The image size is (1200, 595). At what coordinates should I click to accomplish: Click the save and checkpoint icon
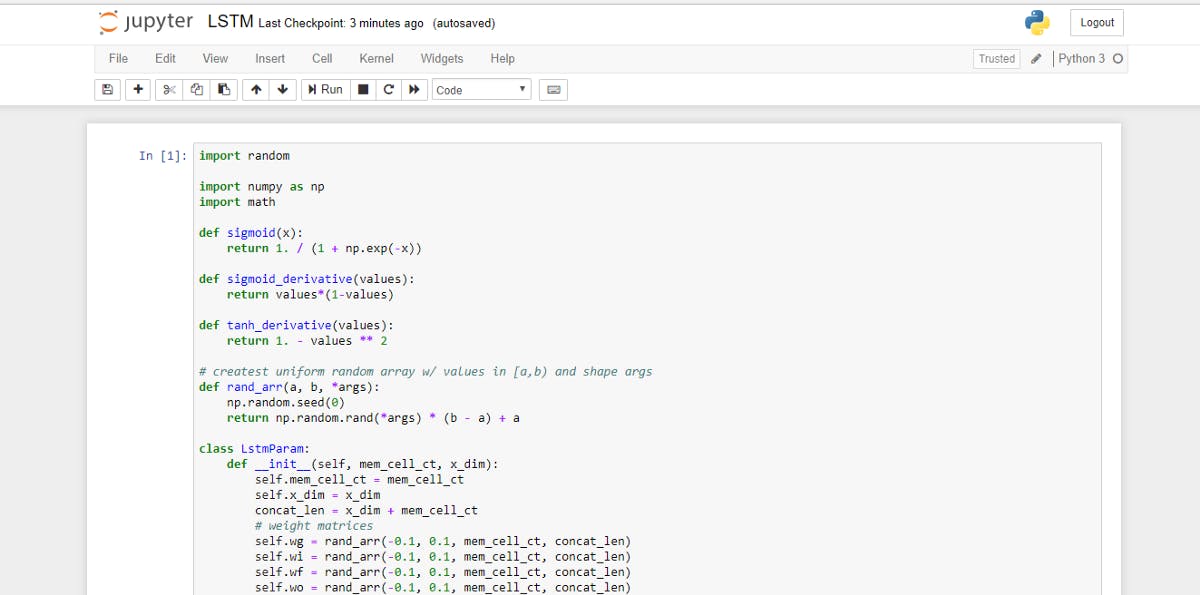(108, 90)
